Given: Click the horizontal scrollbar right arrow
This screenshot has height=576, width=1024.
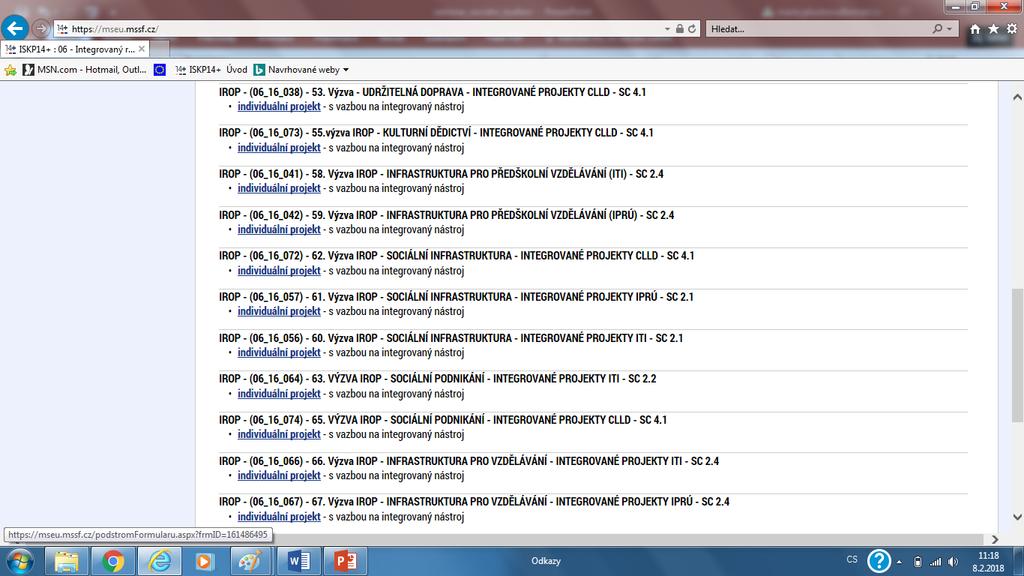Looking at the screenshot, I should click(995, 539).
